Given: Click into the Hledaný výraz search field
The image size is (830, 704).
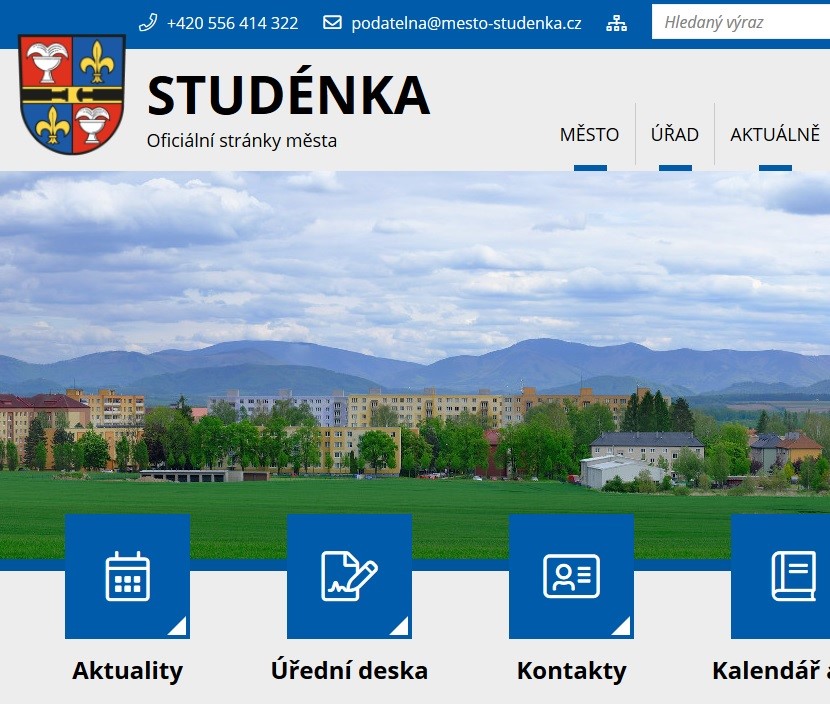Looking at the screenshot, I should 741,22.
